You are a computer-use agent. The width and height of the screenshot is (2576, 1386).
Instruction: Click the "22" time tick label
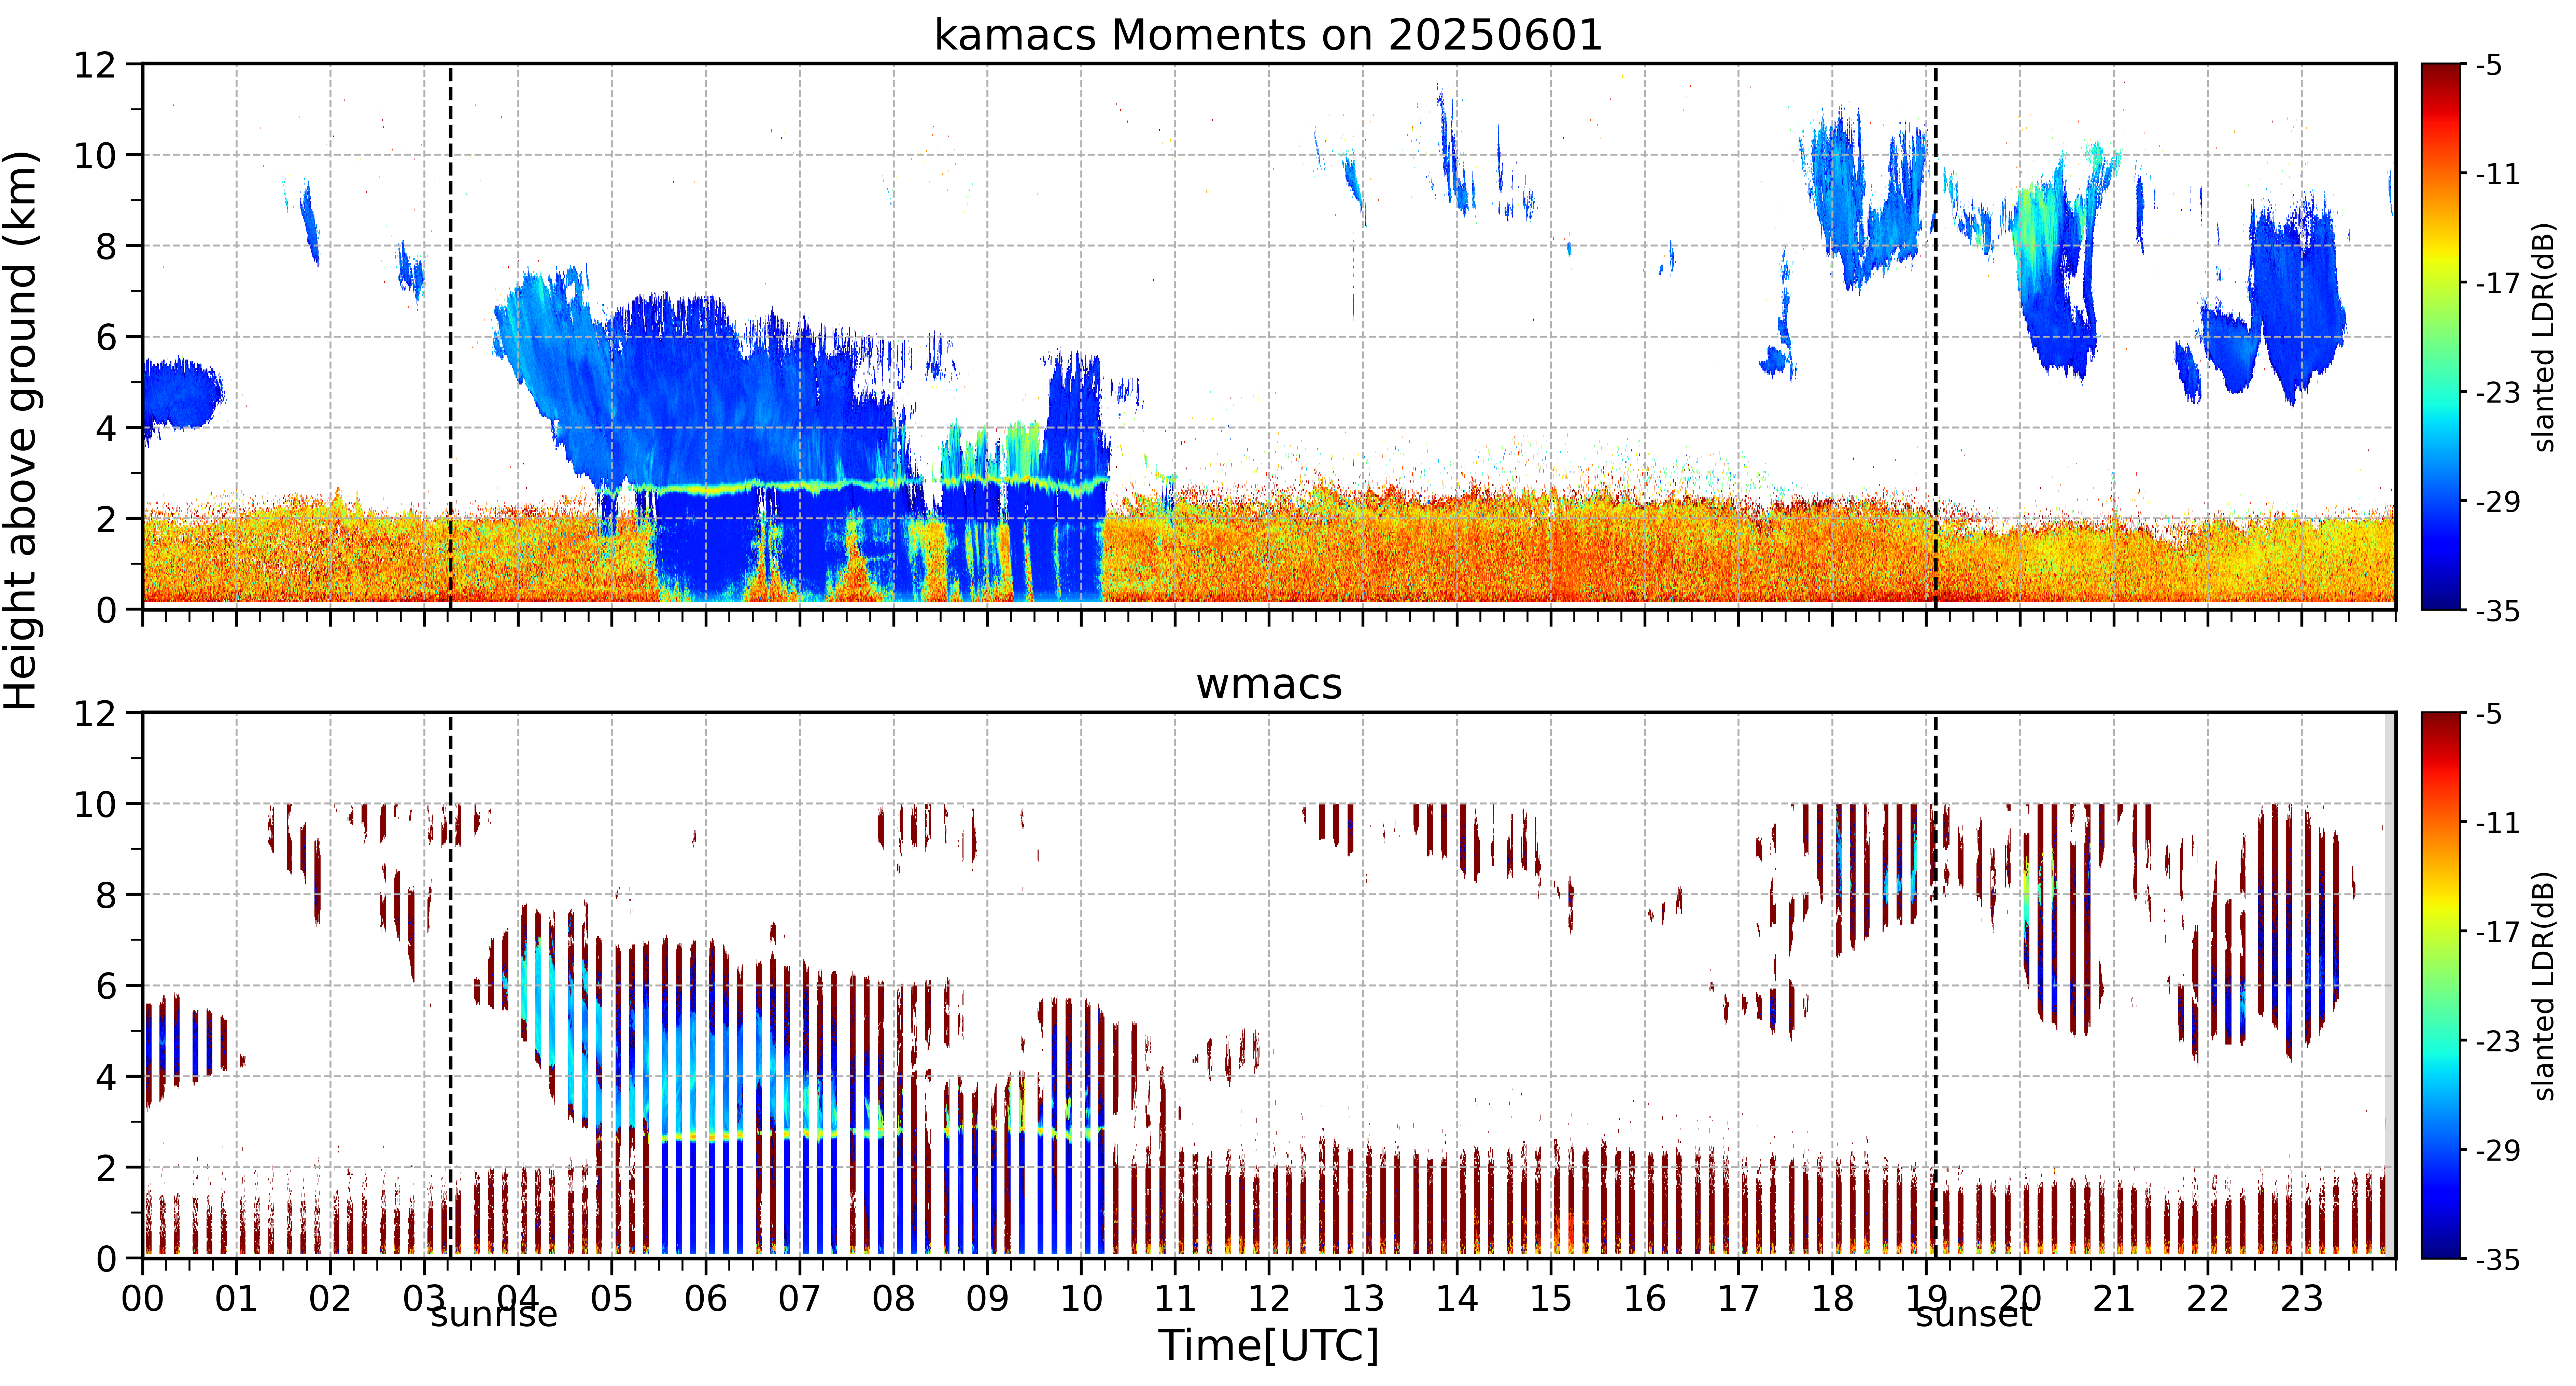click(x=2208, y=1299)
